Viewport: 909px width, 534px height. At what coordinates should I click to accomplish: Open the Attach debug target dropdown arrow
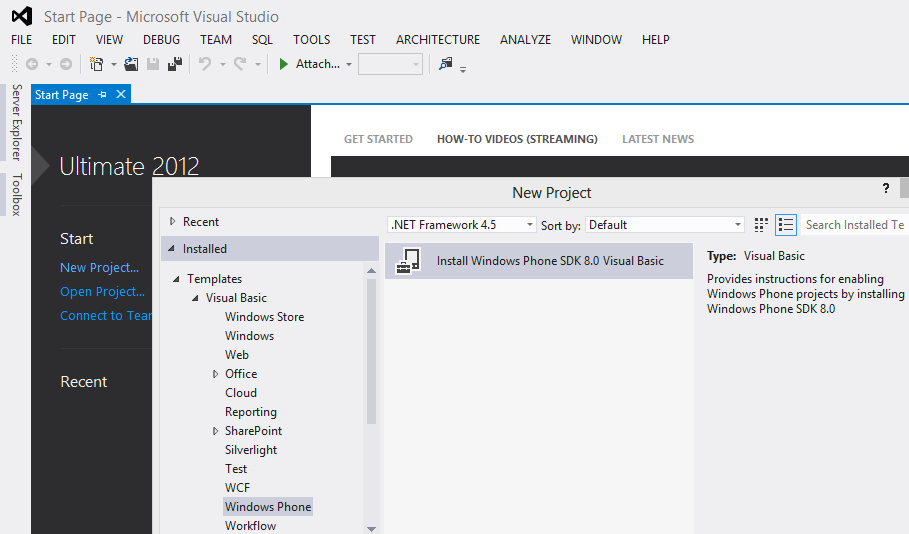pos(349,64)
